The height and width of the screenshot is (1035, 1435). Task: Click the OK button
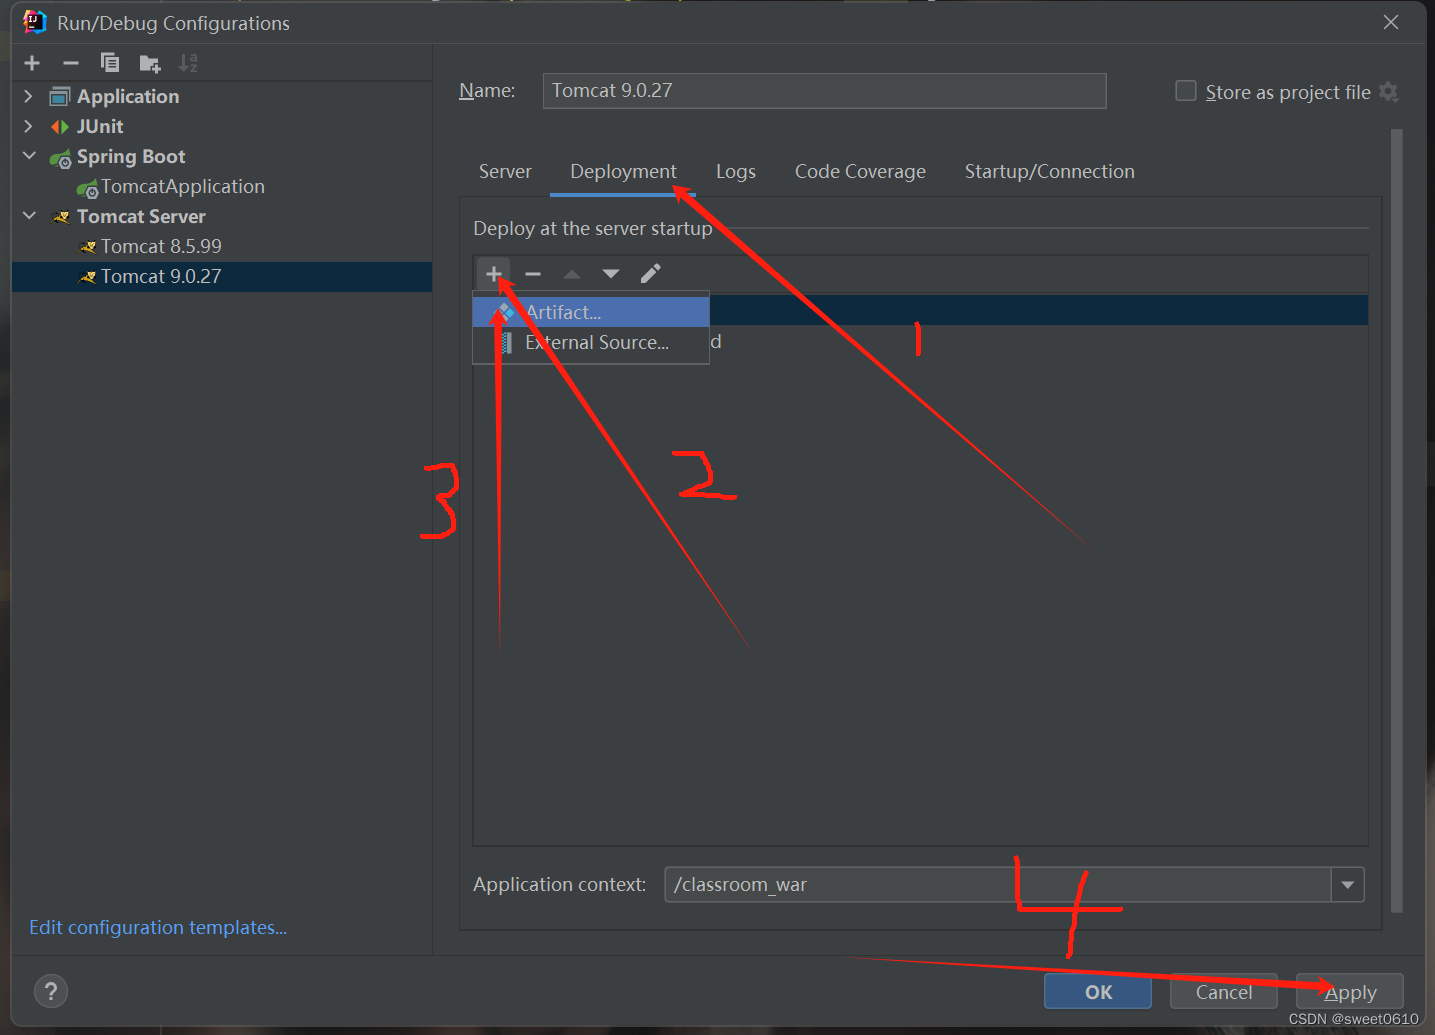(1098, 992)
